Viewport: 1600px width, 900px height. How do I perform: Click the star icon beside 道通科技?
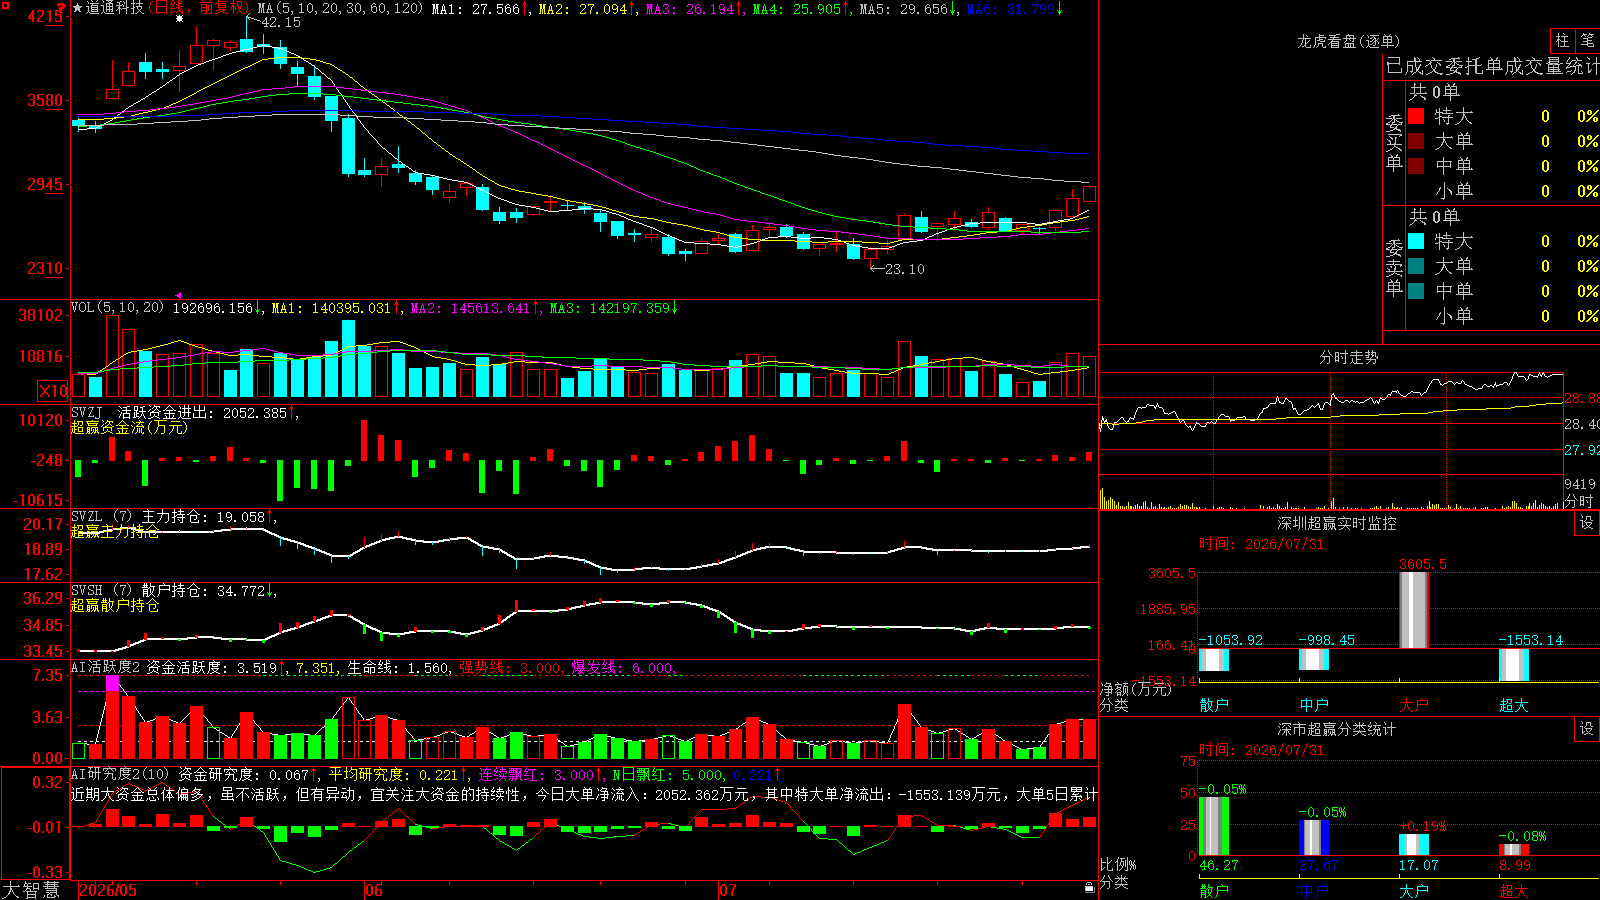(x=78, y=8)
